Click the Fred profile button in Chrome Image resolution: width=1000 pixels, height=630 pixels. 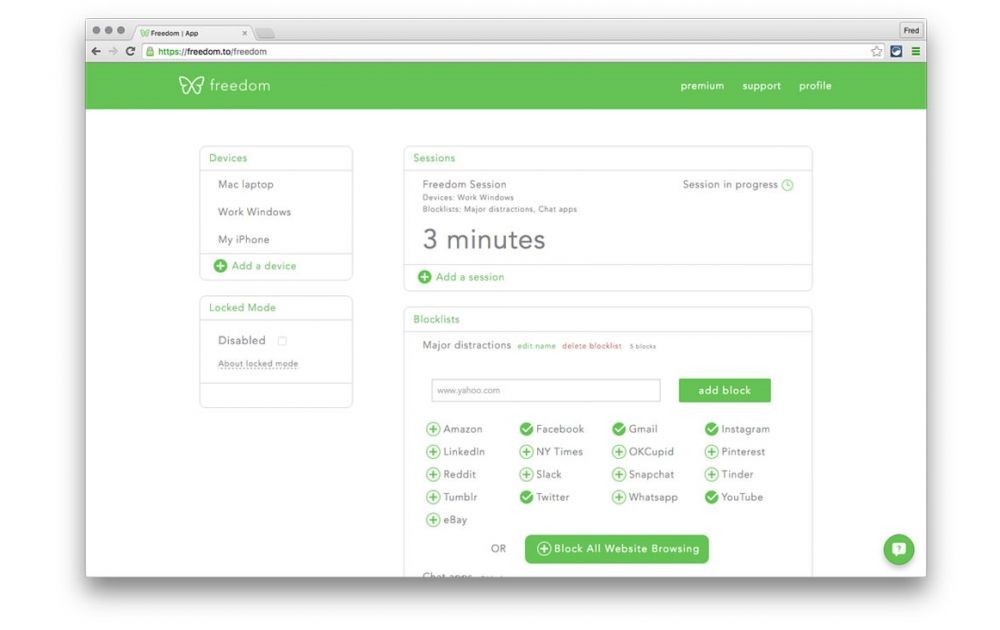point(911,31)
